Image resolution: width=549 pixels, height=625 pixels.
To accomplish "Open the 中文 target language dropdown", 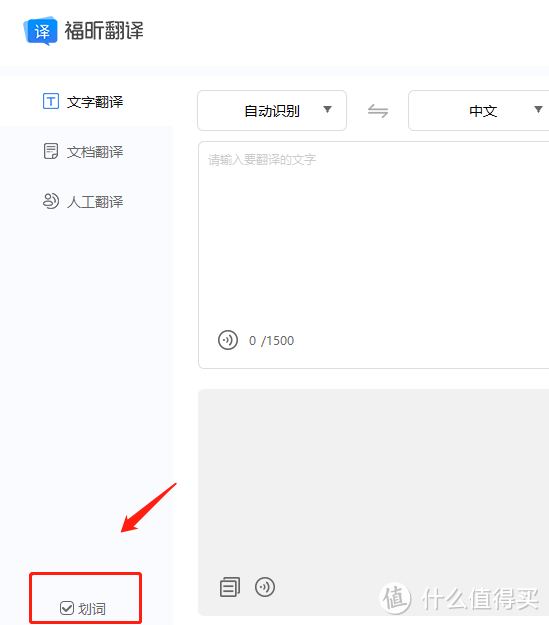I will coord(478,110).
